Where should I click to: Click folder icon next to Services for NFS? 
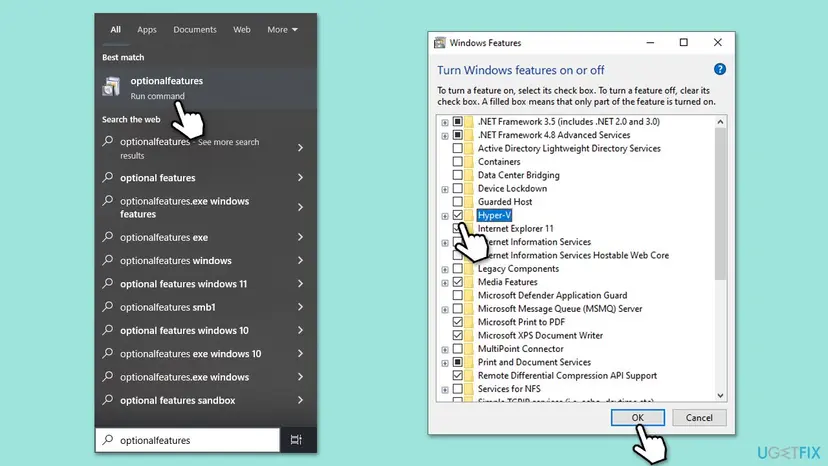(x=469, y=389)
